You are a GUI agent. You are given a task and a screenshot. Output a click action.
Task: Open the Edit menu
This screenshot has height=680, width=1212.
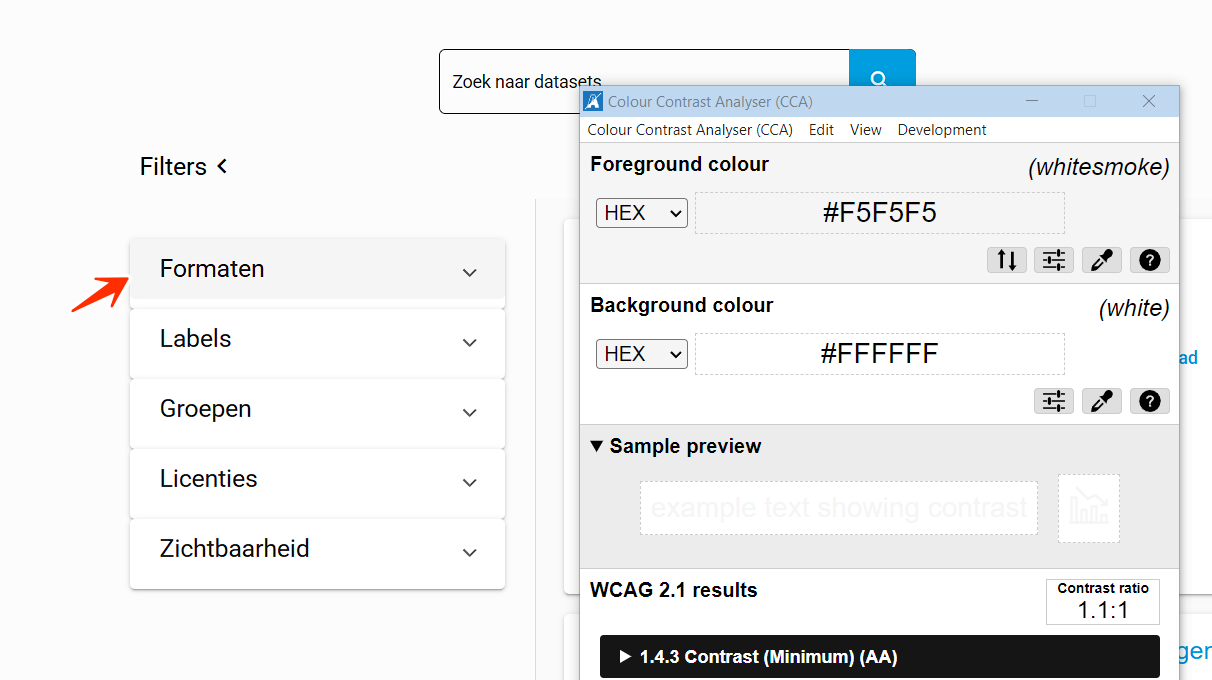[821, 130]
